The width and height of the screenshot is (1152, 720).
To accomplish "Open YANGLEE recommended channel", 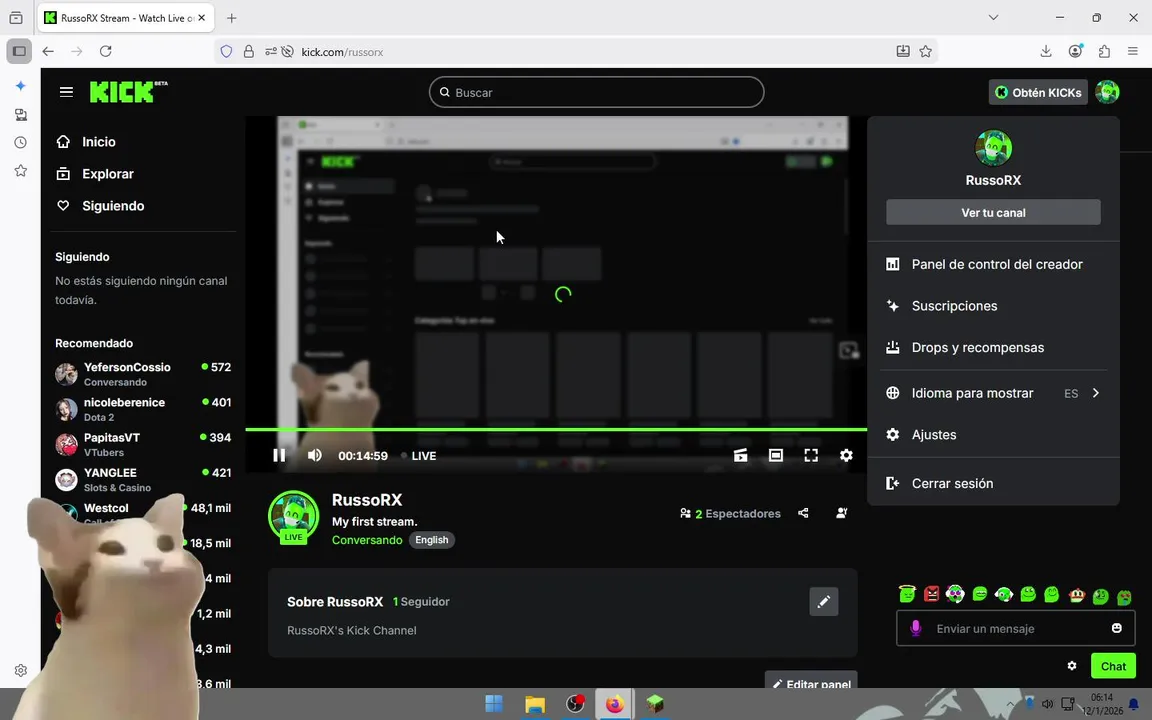I will (143, 480).
